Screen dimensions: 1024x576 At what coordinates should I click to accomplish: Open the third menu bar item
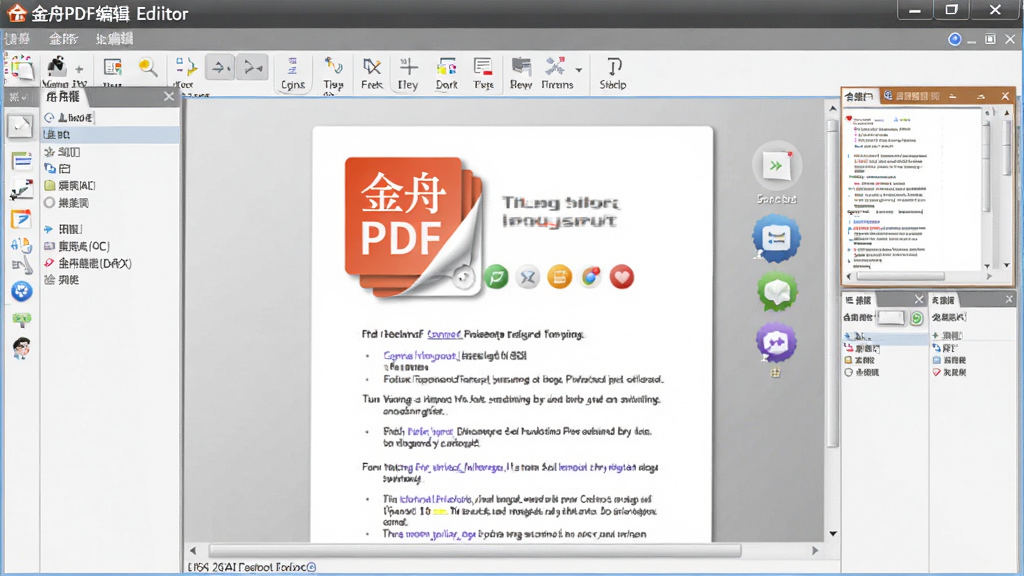(114, 39)
